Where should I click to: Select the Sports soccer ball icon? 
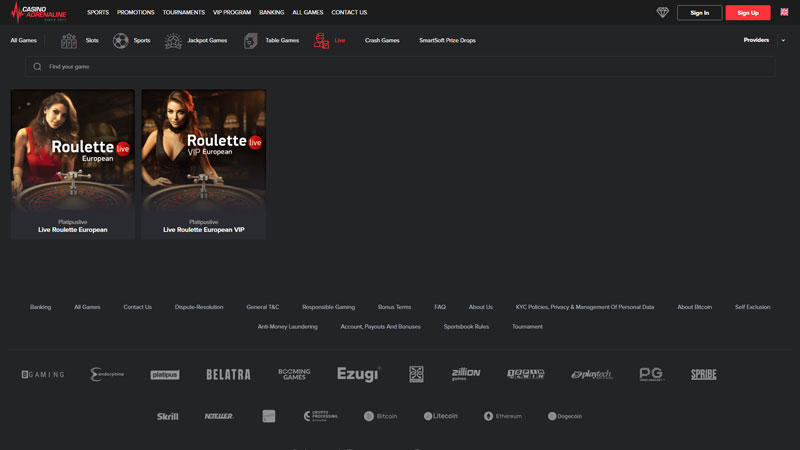[x=120, y=40]
